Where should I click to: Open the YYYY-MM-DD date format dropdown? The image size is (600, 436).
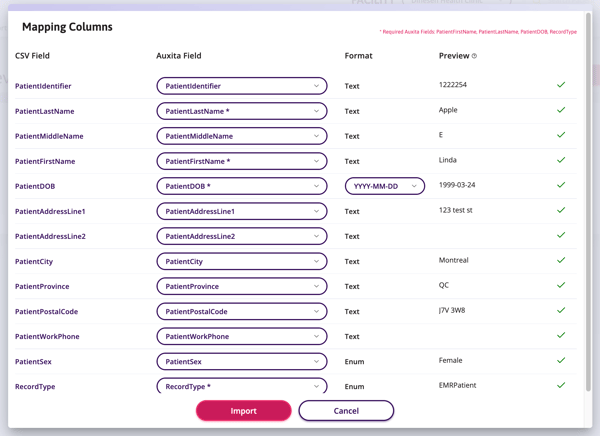[385, 186]
